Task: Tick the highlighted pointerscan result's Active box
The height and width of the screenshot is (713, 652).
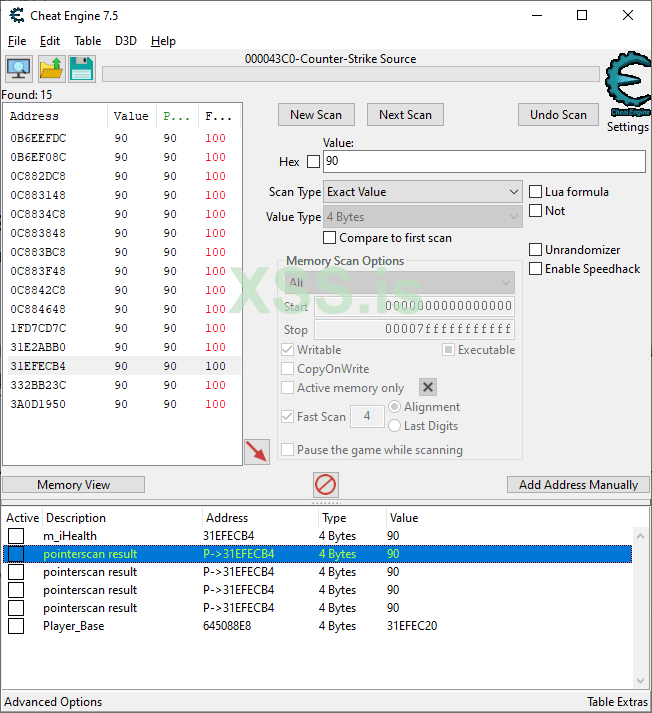Action: (16, 554)
